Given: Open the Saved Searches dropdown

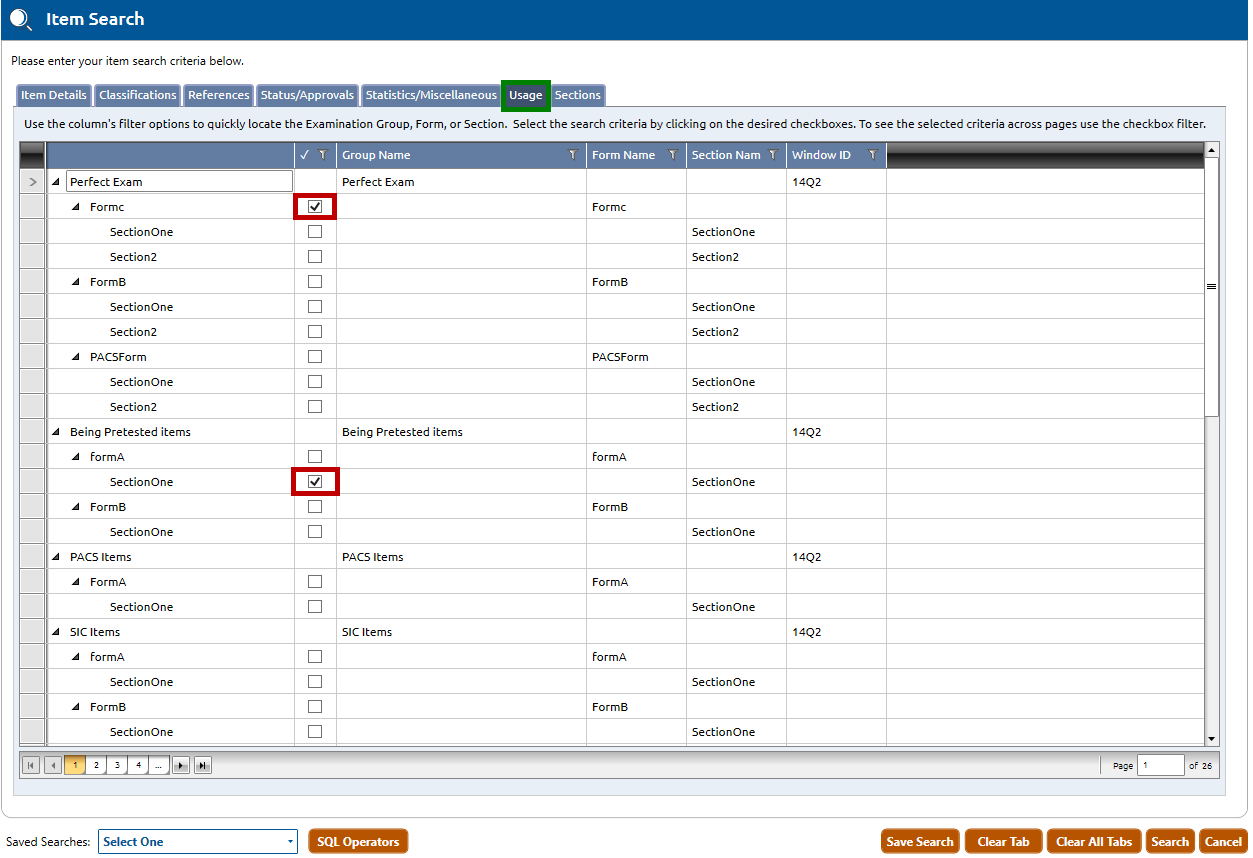Looking at the screenshot, I should 197,842.
